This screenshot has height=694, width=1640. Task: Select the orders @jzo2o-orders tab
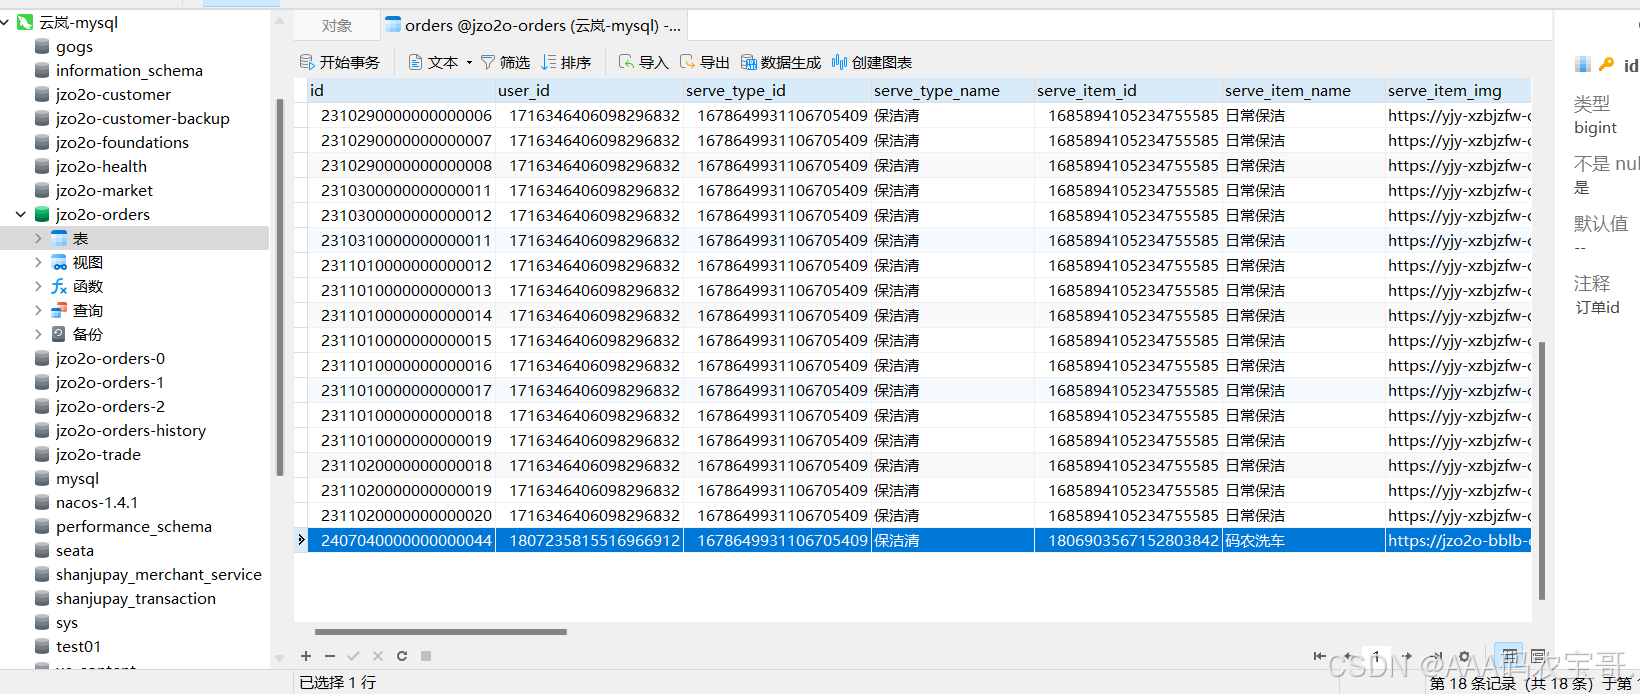(x=533, y=25)
